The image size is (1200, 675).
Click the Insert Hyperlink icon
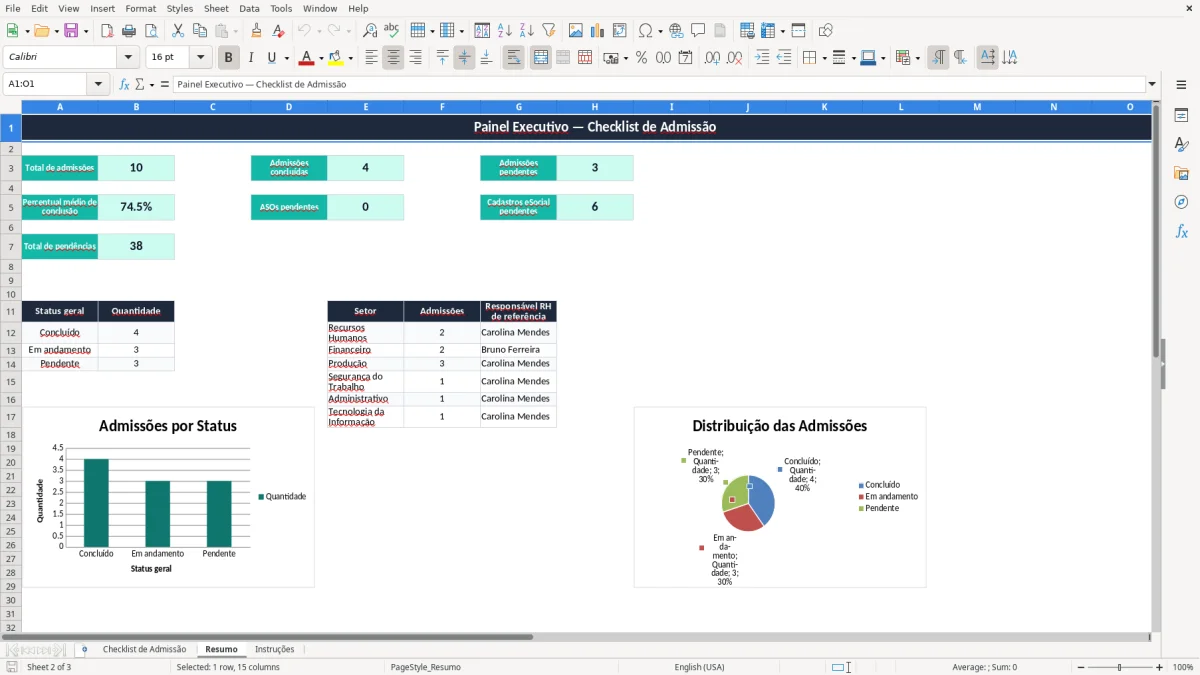[676, 31]
